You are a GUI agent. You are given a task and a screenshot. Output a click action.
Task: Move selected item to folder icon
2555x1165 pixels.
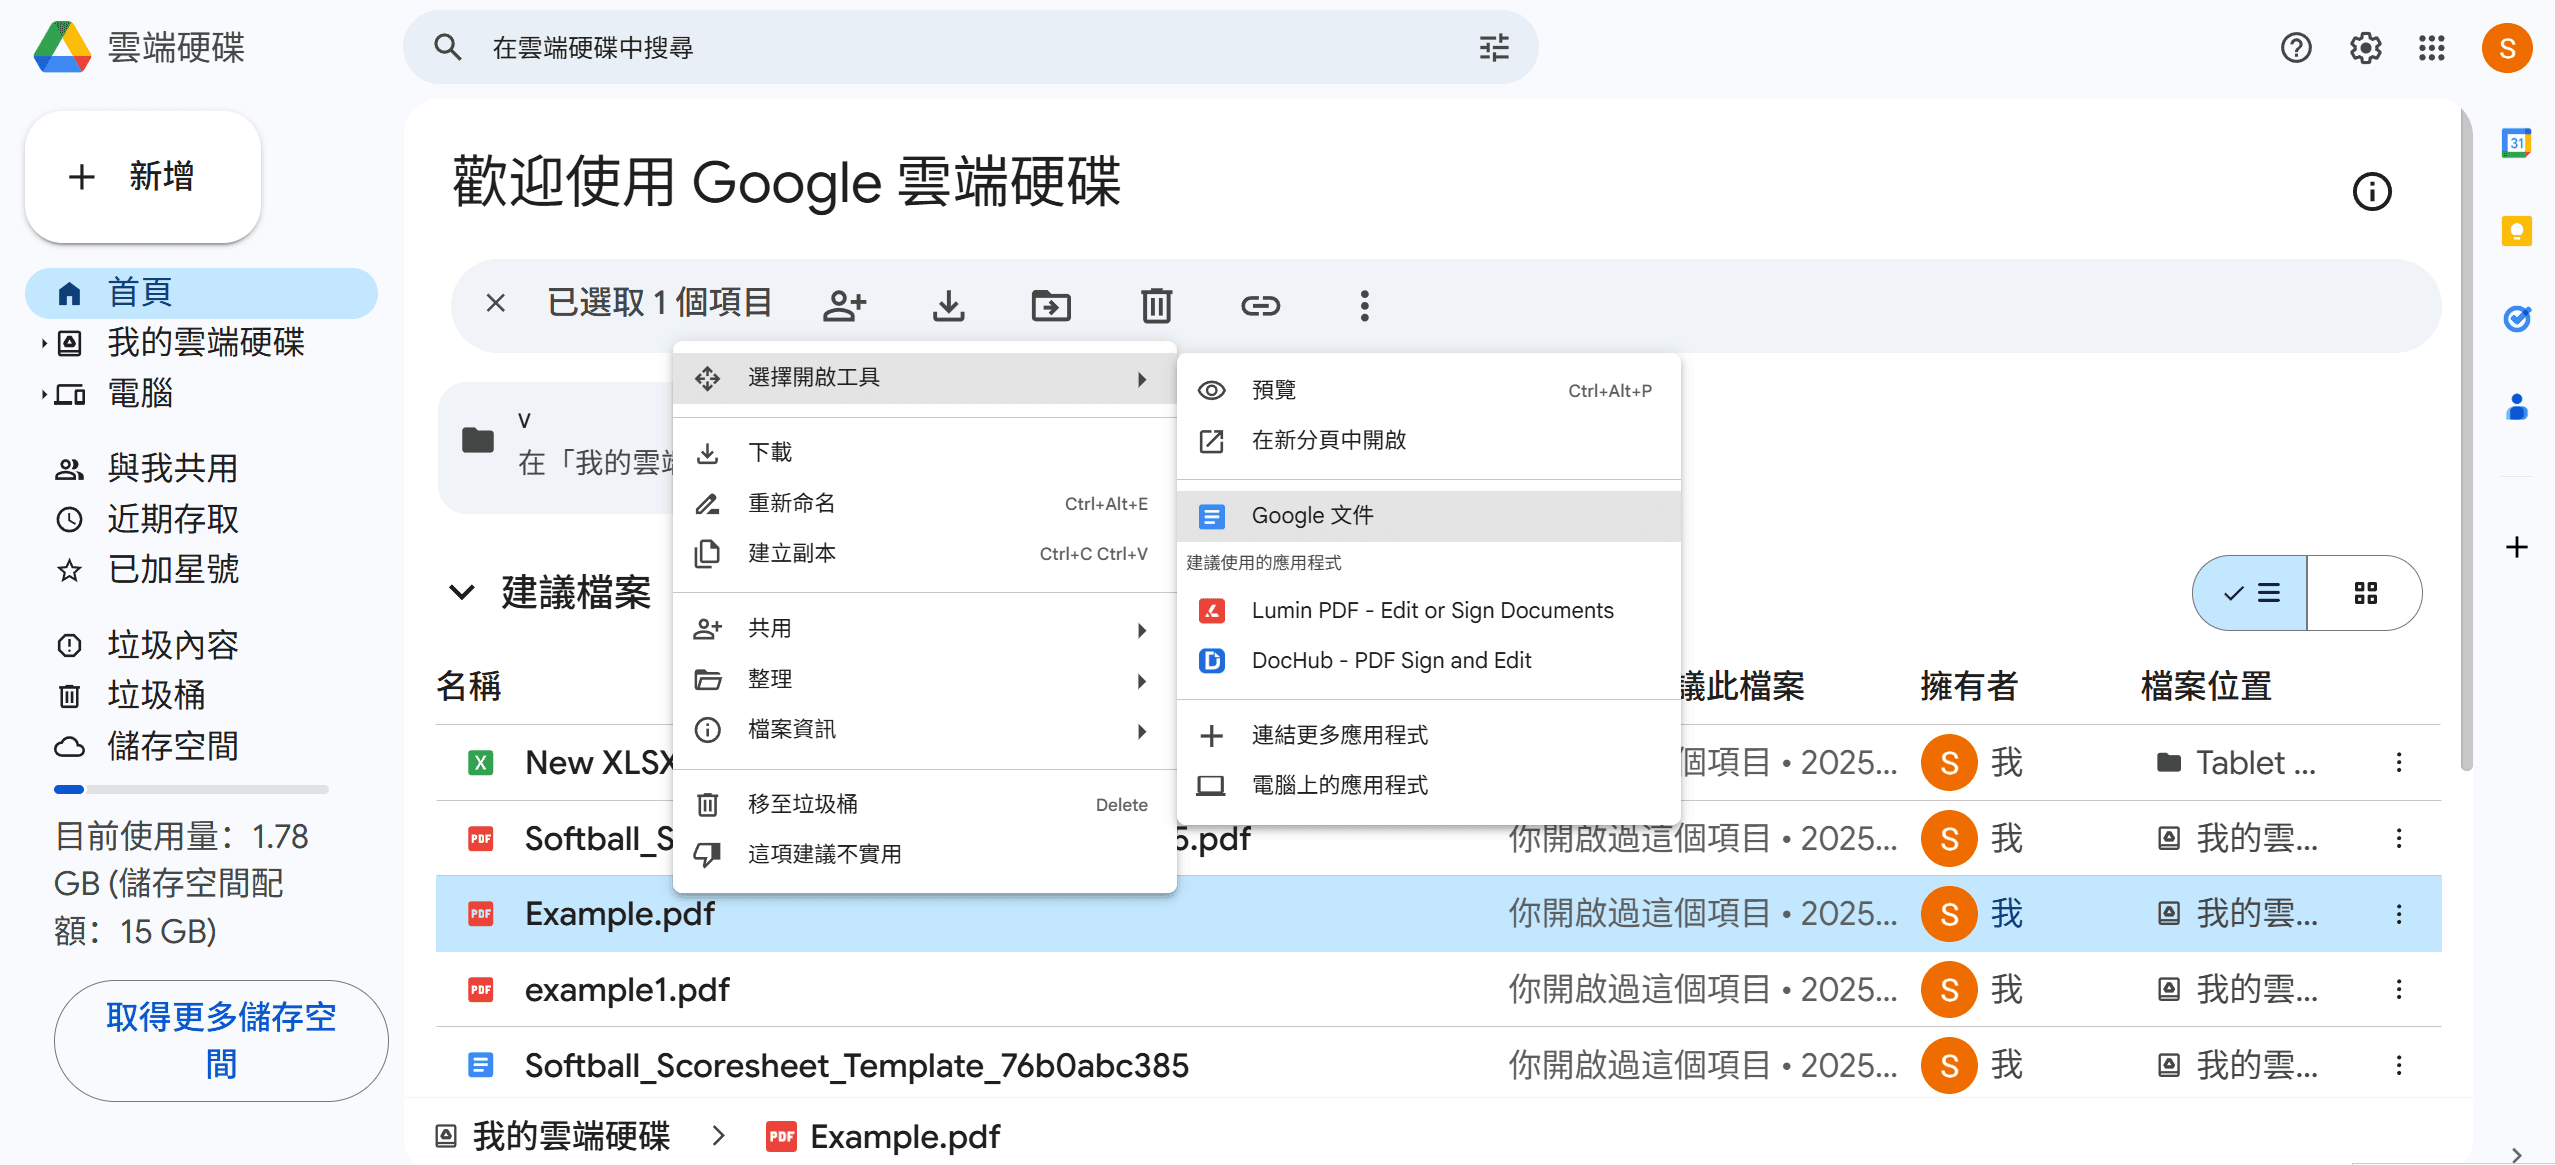pyautogui.click(x=1051, y=305)
